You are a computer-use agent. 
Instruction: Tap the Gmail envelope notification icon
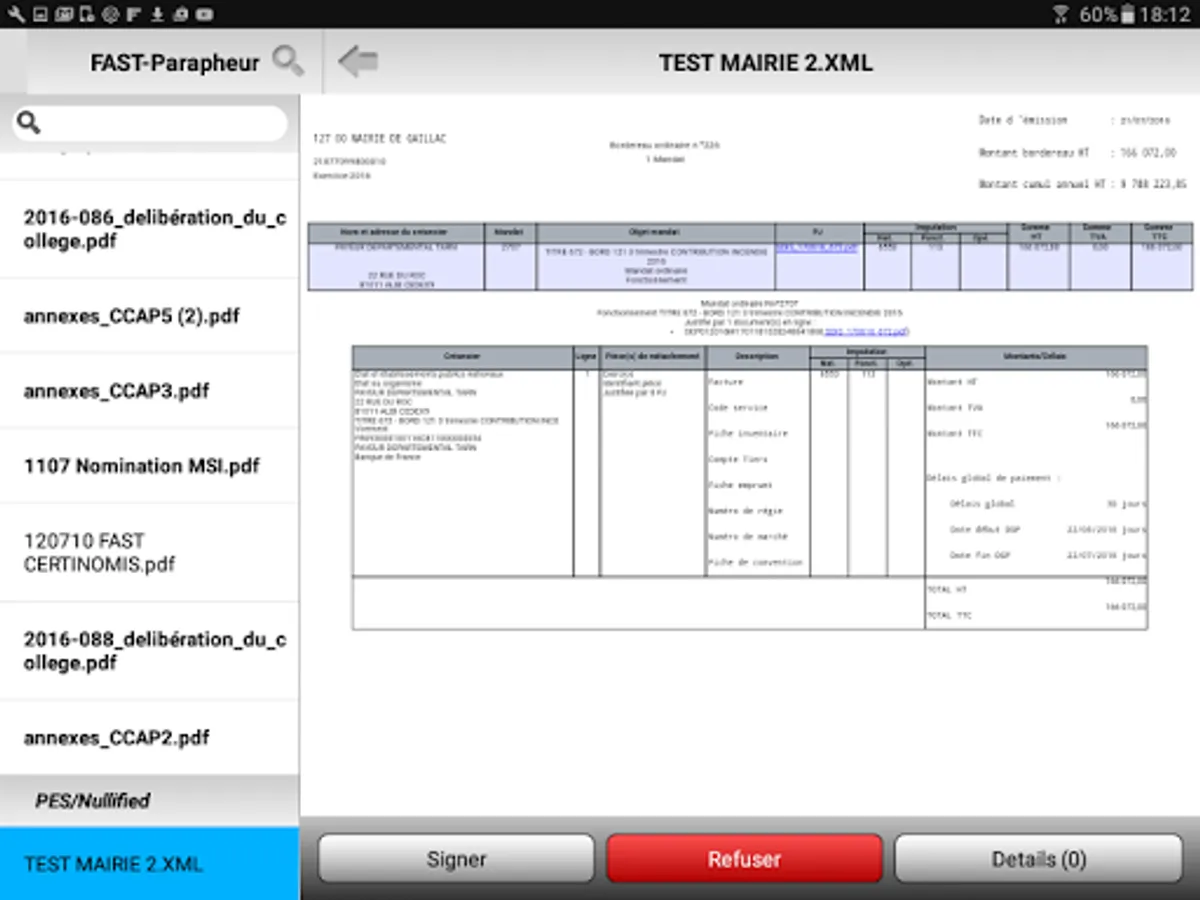point(62,14)
